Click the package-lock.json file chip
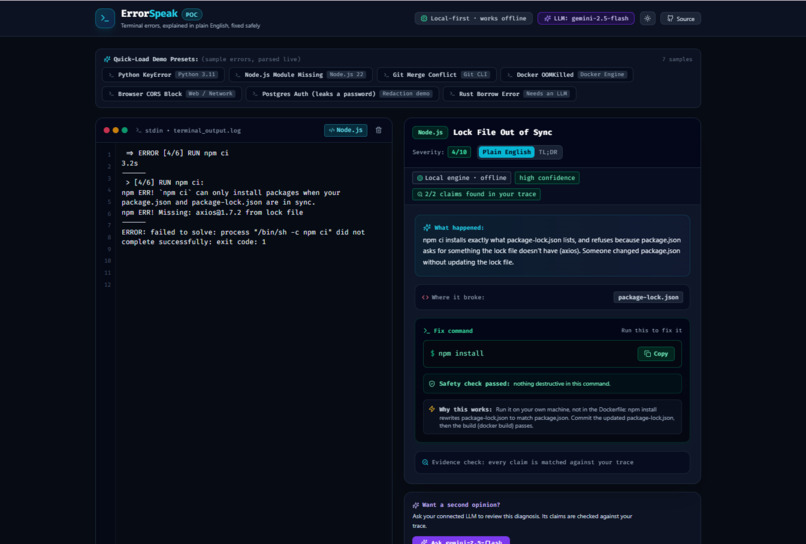 click(648, 297)
